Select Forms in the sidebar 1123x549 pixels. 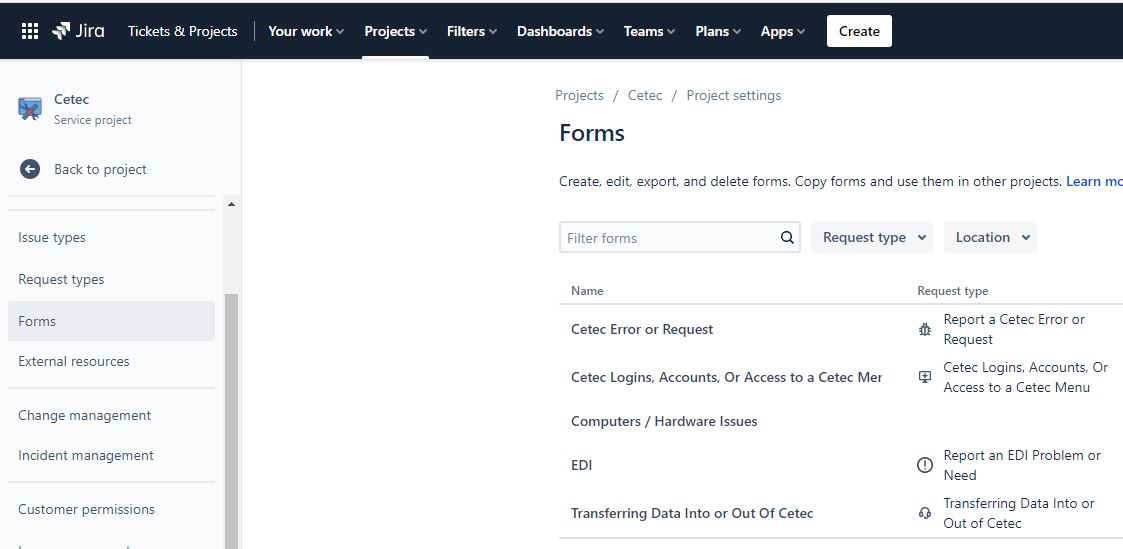click(111, 321)
